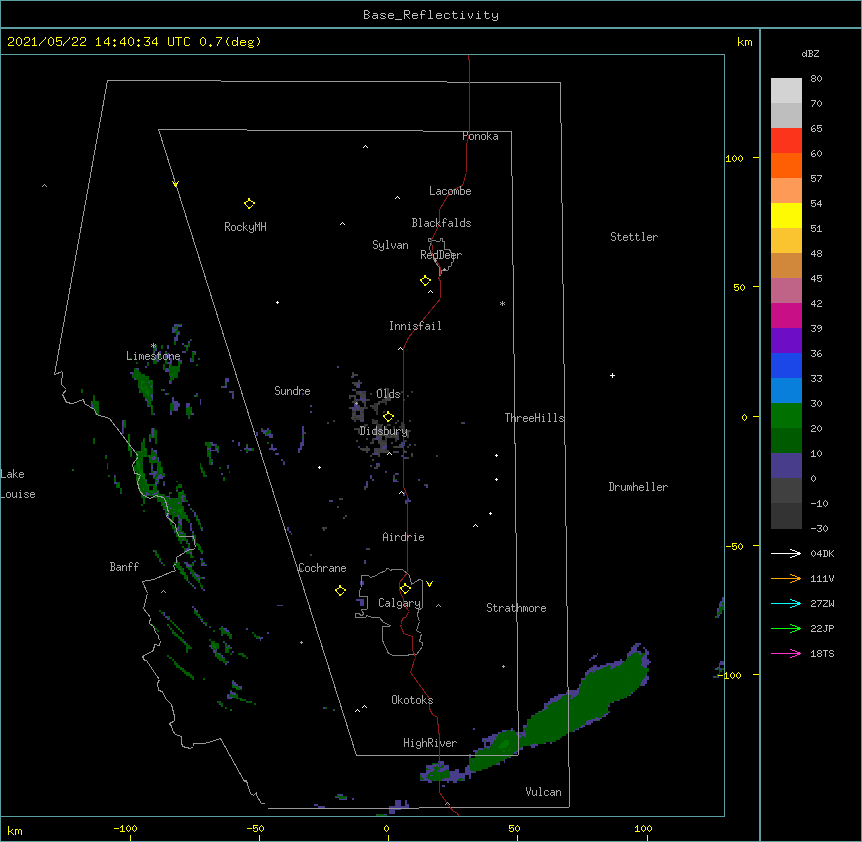Click the ThreeHills label

tap(534, 418)
